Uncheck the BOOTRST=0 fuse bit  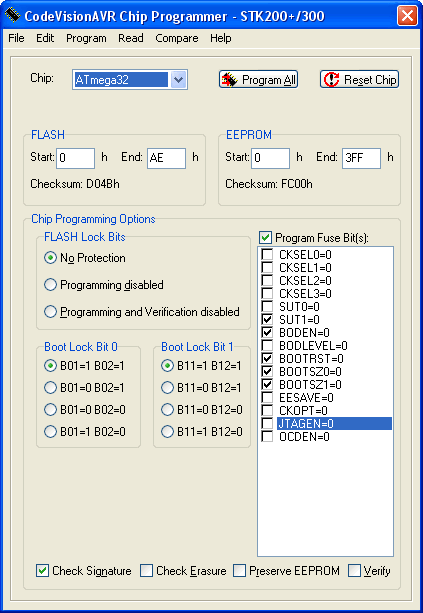[267, 358]
